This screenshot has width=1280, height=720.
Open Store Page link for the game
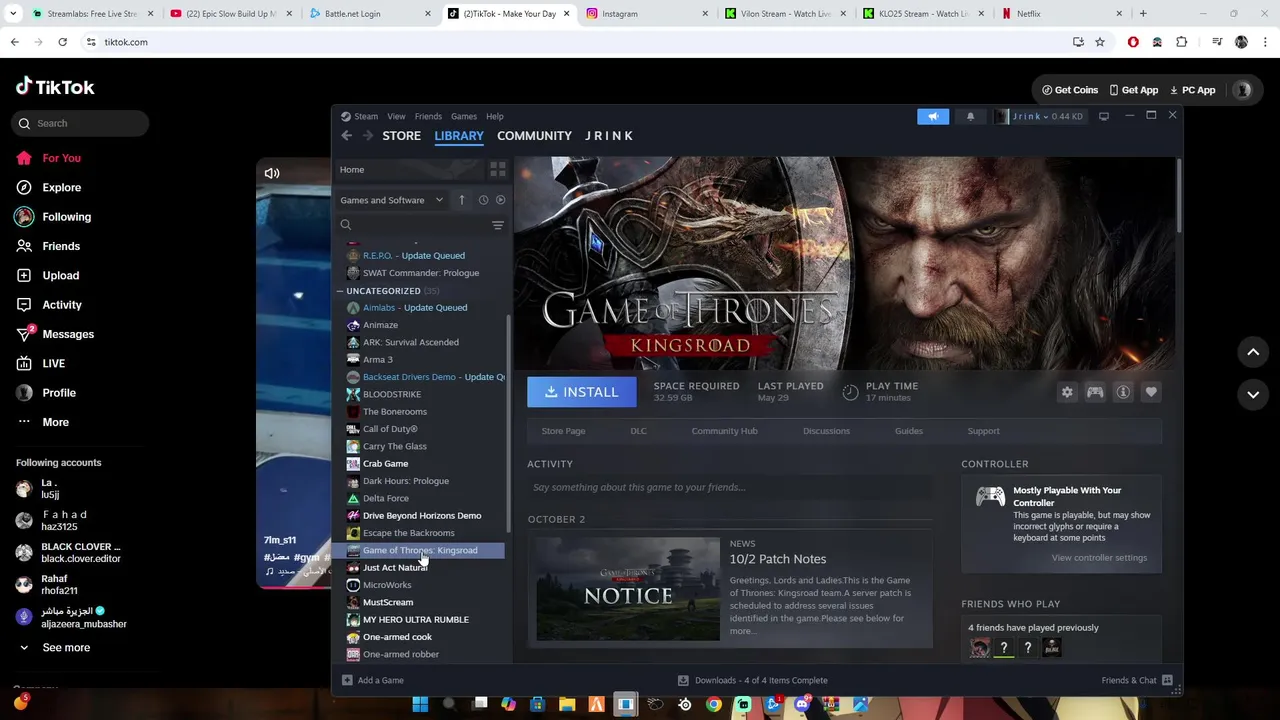(x=563, y=431)
